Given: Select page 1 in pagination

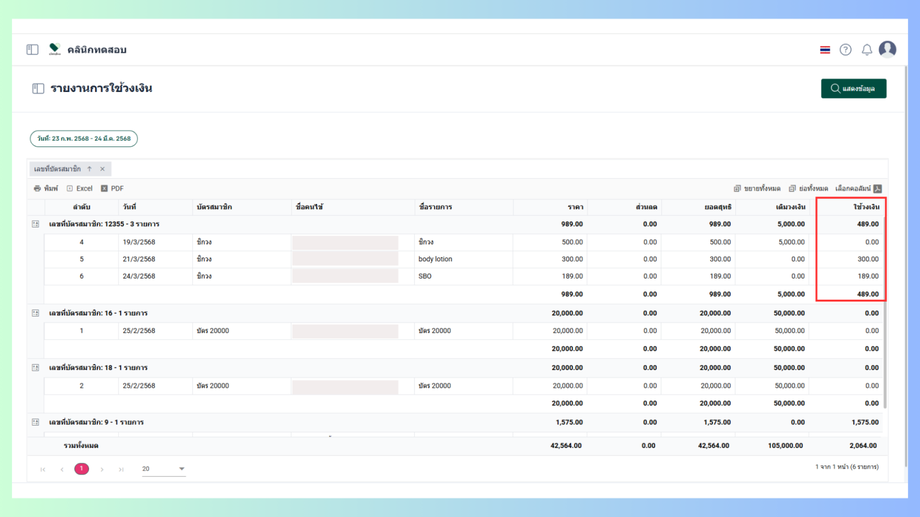Looking at the screenshot, I should click(x=82, y=469).
